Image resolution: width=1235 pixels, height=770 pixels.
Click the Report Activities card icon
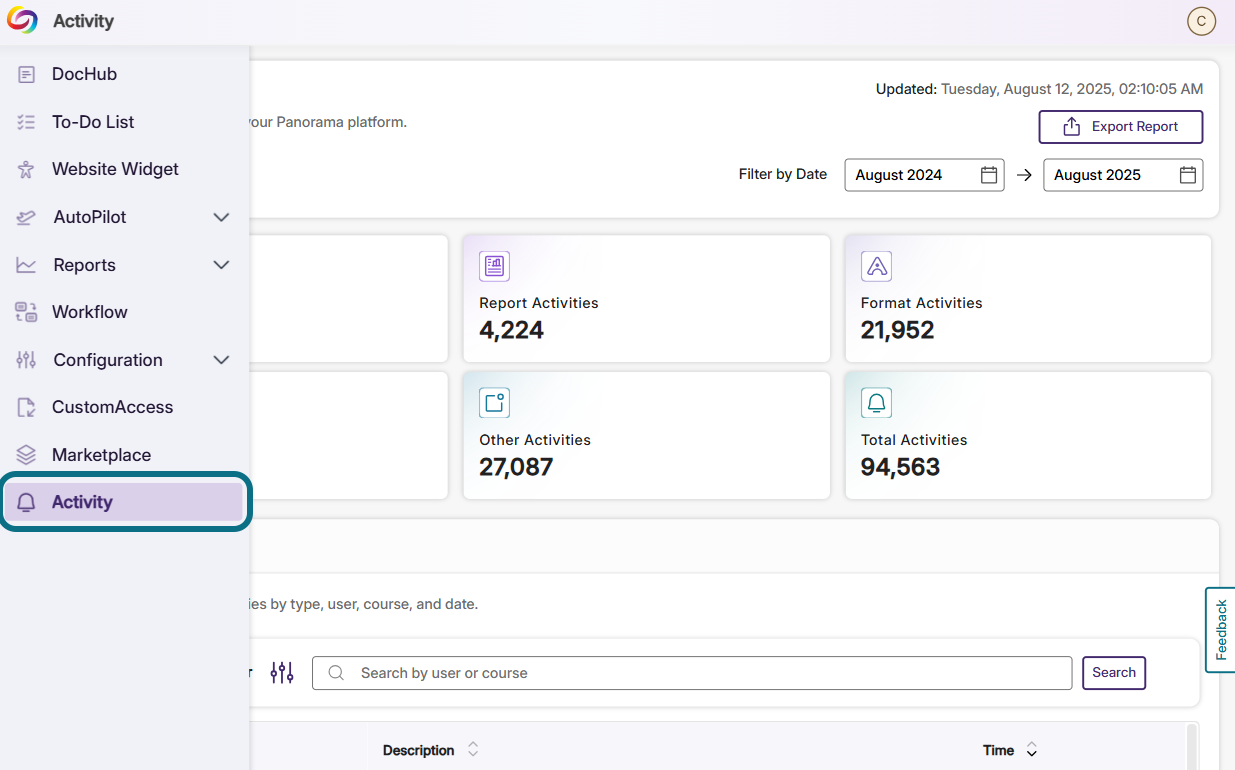[494, 266]
